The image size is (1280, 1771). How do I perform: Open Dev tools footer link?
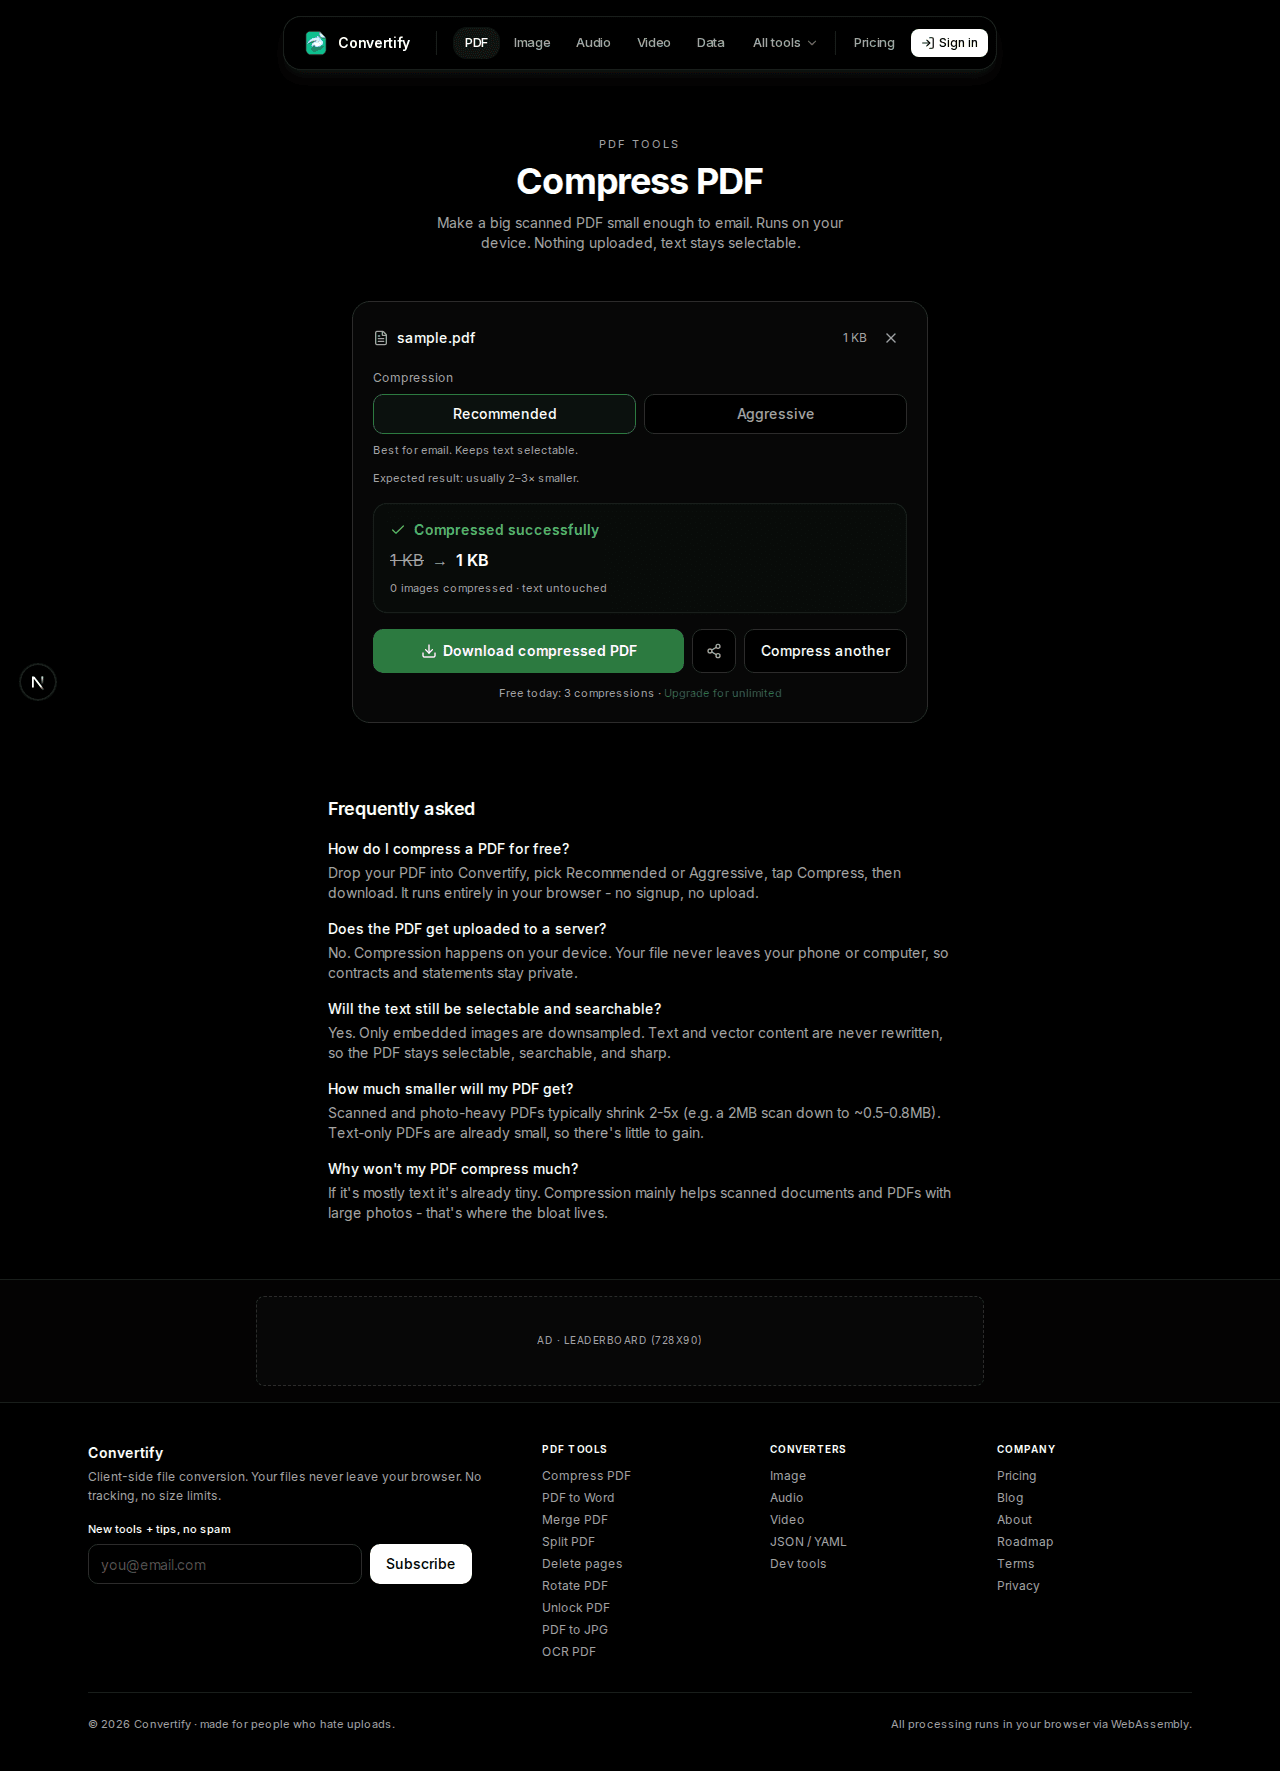coord(798,1564)
